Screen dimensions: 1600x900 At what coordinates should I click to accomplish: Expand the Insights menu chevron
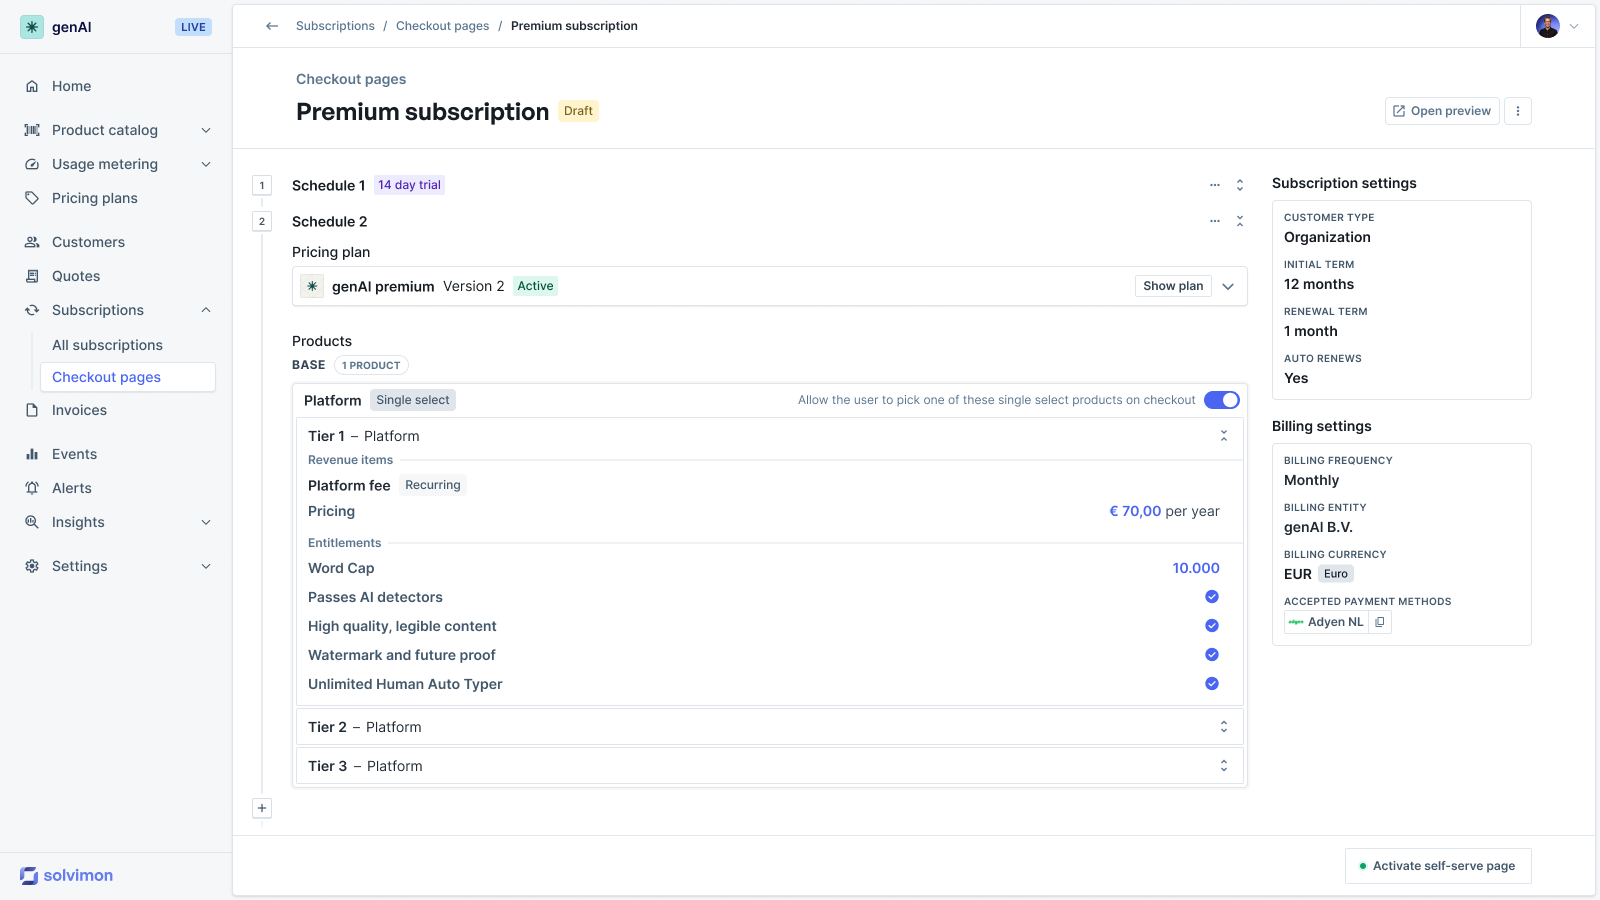coord(206,522)
